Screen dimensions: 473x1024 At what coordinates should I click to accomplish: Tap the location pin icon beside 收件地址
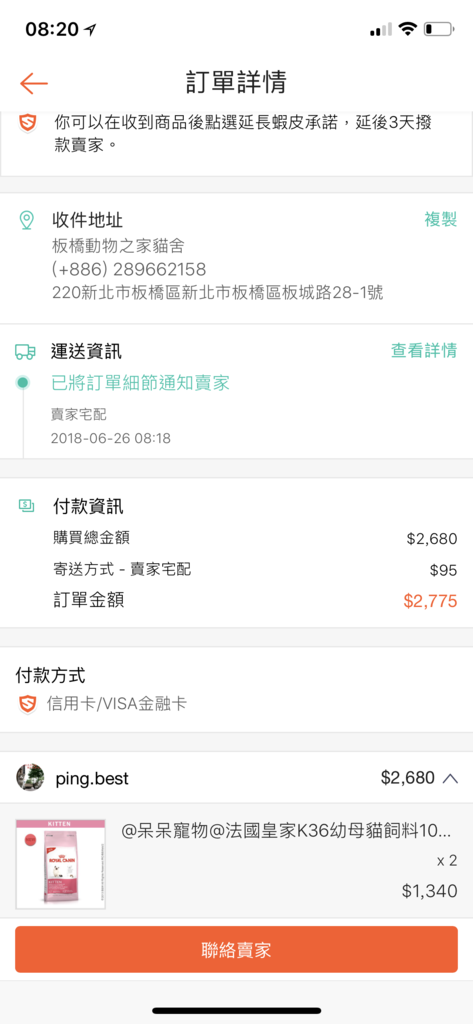pyautogui.click(x=26, y=221)
